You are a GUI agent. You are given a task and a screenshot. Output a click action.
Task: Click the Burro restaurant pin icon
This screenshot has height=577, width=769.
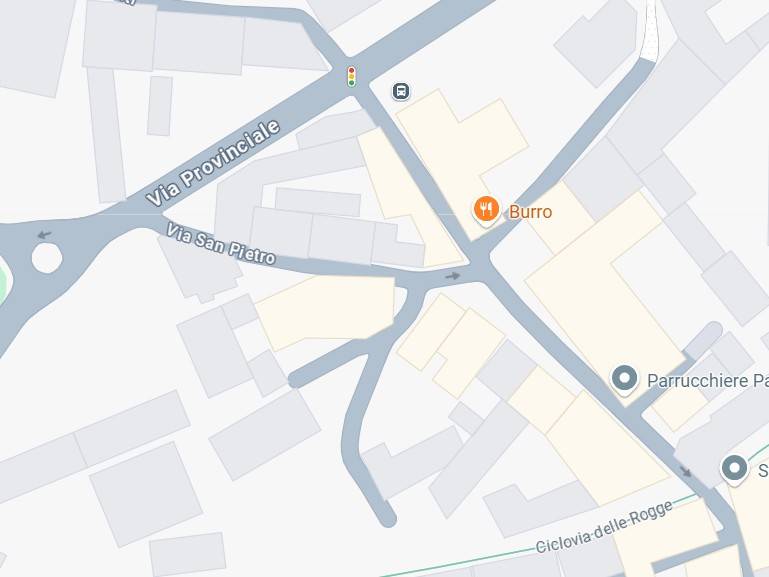487,210
